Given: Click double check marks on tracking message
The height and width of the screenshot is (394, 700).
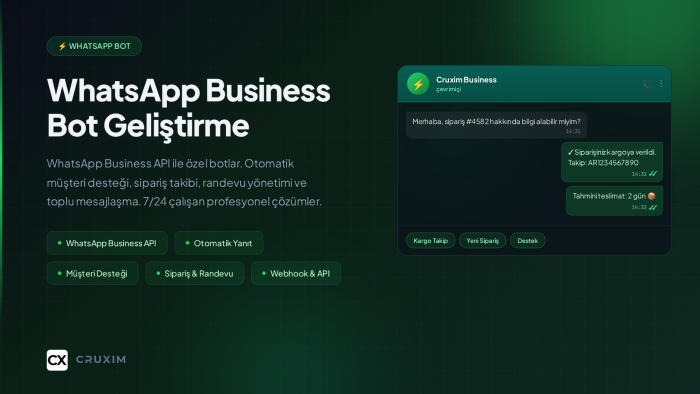Looking at the screenshot, I should pos(653,174).
